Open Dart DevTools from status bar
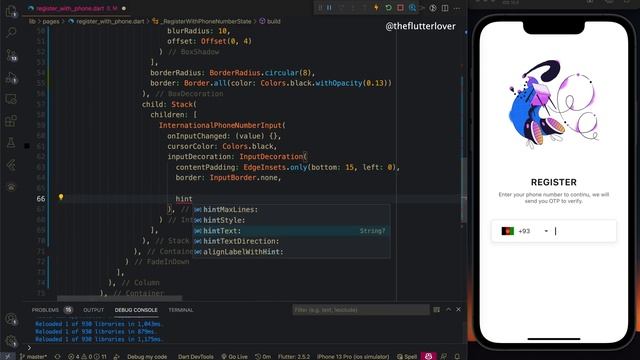The image size is (640, 360). coord(196,356)
